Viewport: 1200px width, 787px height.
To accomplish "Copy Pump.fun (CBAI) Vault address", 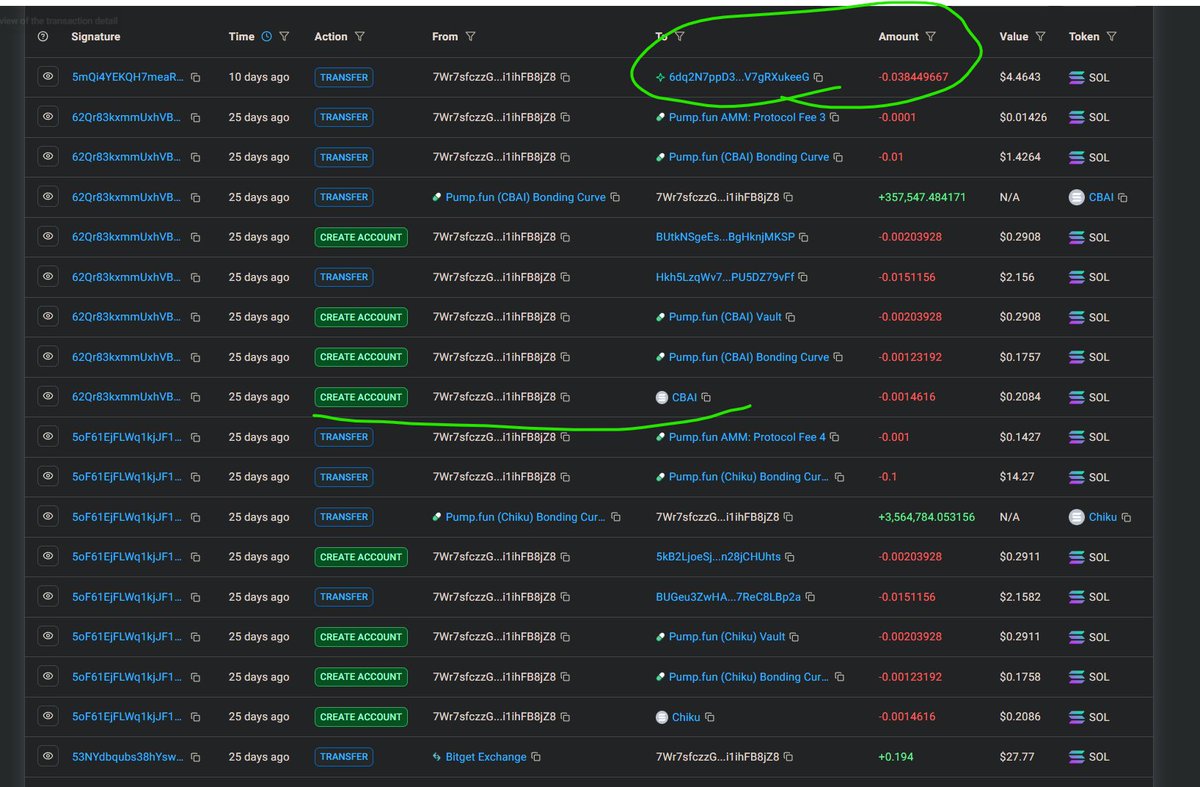I will tap(791, 317).
